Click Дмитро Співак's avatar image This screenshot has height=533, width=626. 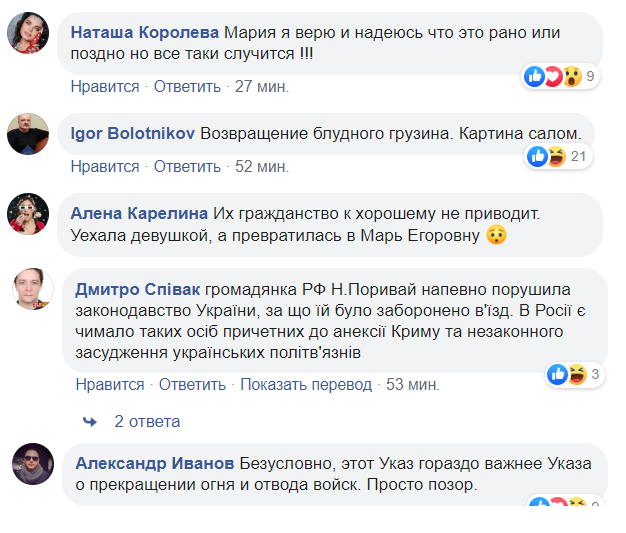click(x=33, y=290)
